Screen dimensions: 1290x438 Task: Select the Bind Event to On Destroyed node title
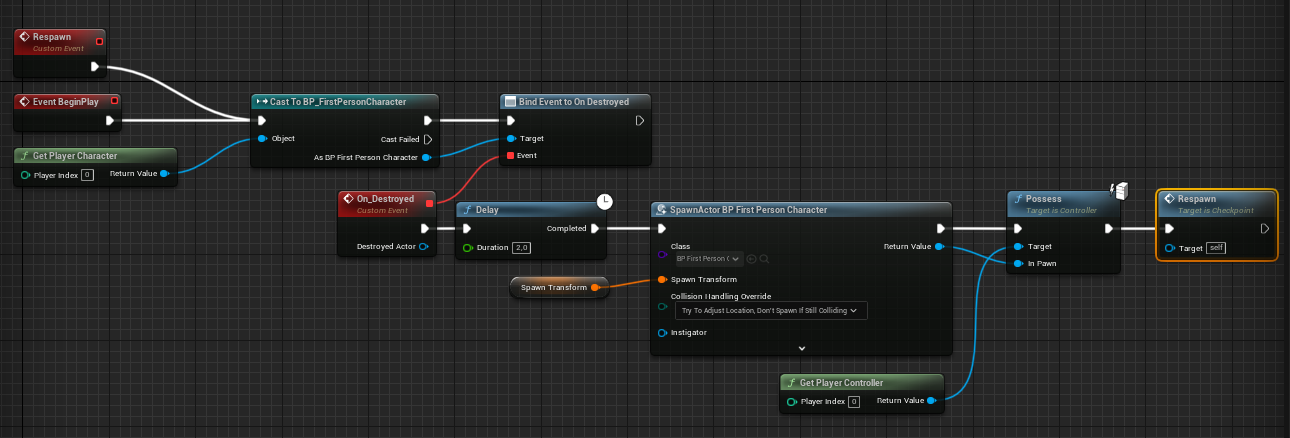(574, 102)
